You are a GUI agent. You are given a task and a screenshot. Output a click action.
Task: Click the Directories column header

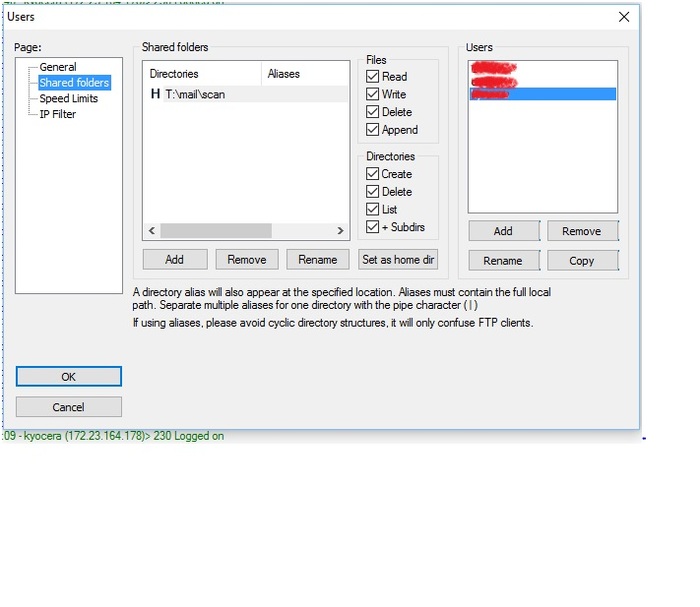point(202,74)
